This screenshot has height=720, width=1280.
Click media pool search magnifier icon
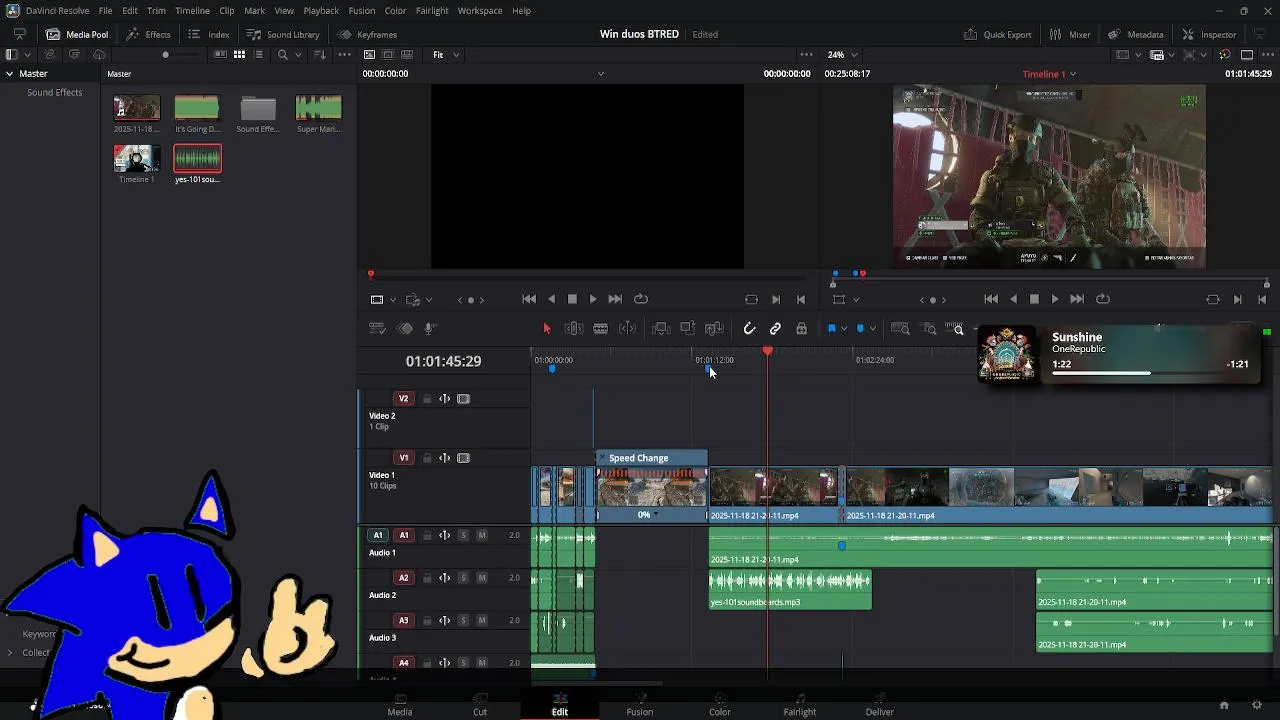click(283, 55)
